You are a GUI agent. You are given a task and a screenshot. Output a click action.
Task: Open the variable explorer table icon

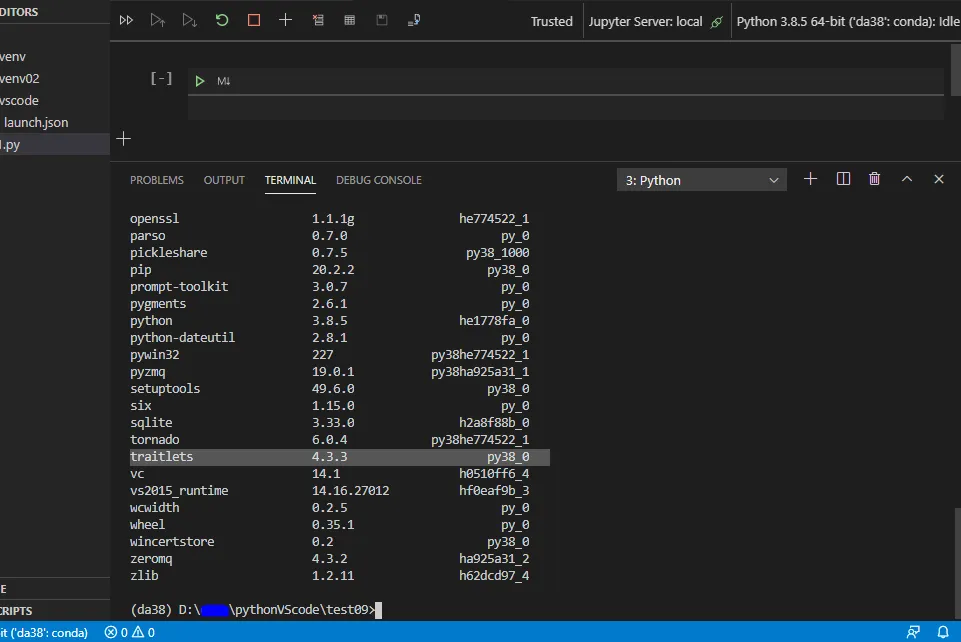pyautogui.click(x=349, y=20)
